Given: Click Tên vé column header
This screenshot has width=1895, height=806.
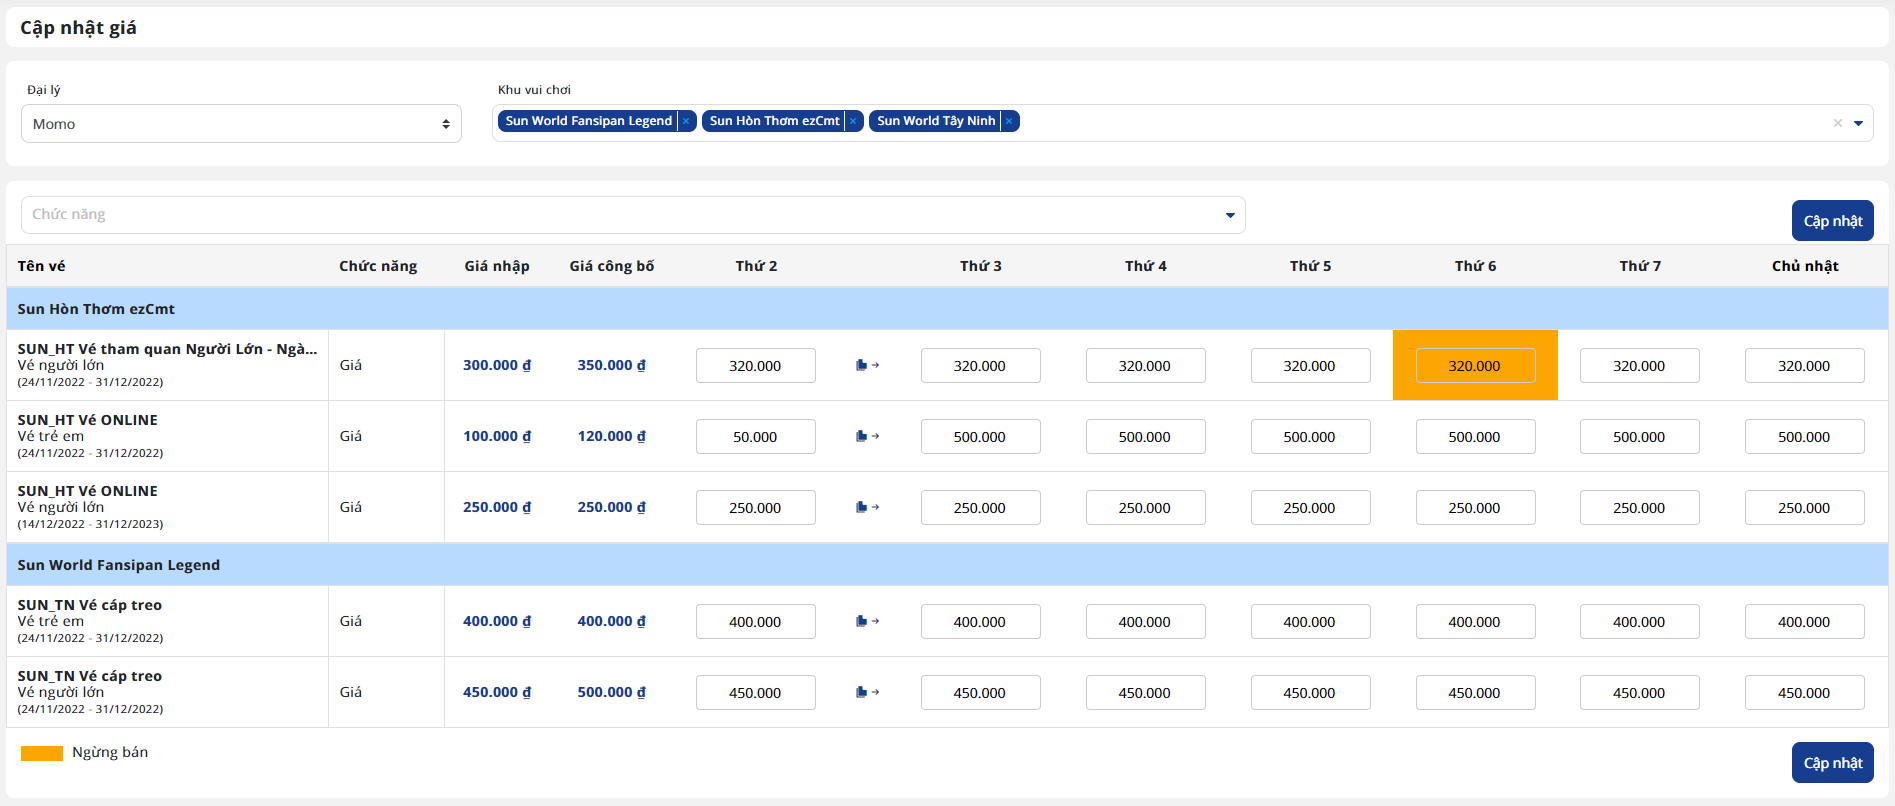Looking at the screenshot, I should click(x=41, y=266).
